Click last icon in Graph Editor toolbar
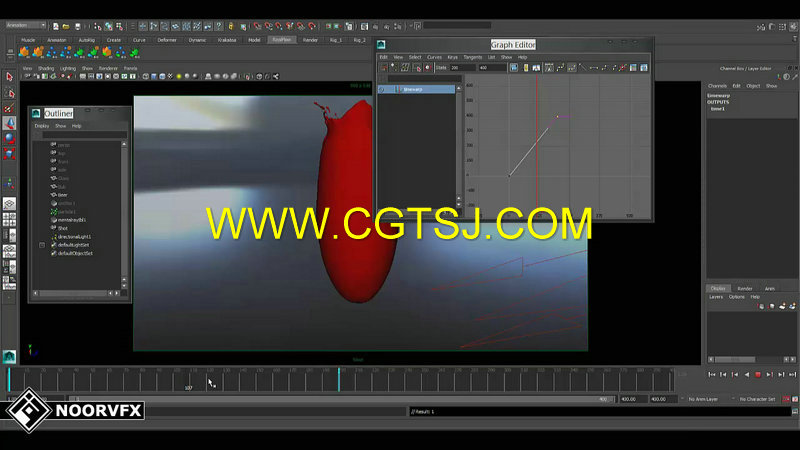The width and height of the screenshot is (800, 450). [644, 67]
